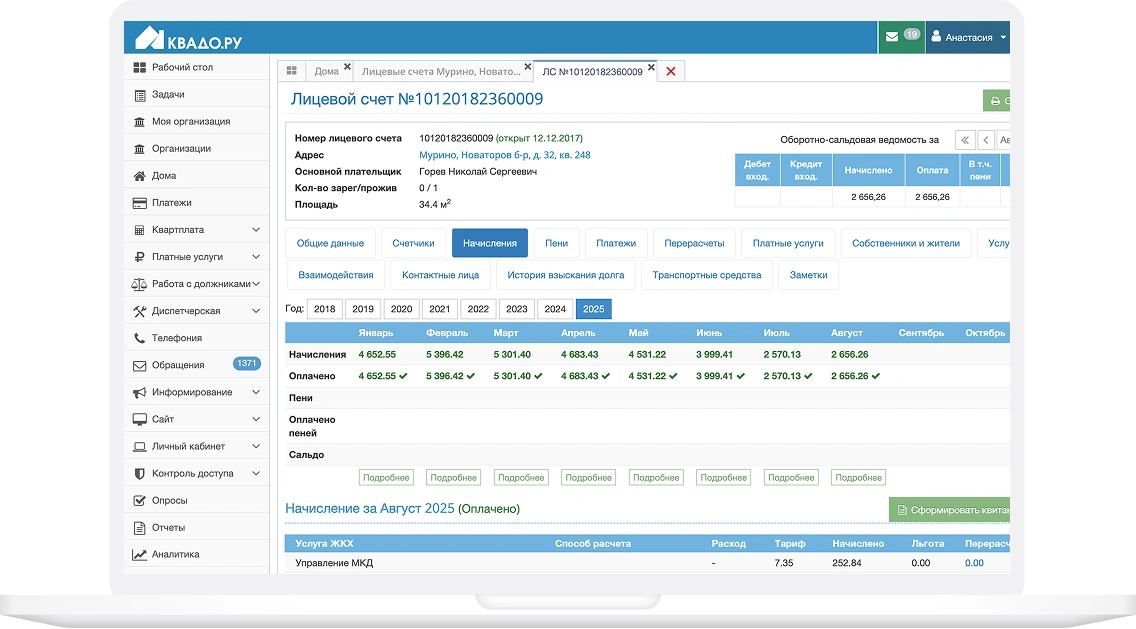Open address link Мурино, Новаторов б-р
1136x629 pixels.
coord(504,155)
